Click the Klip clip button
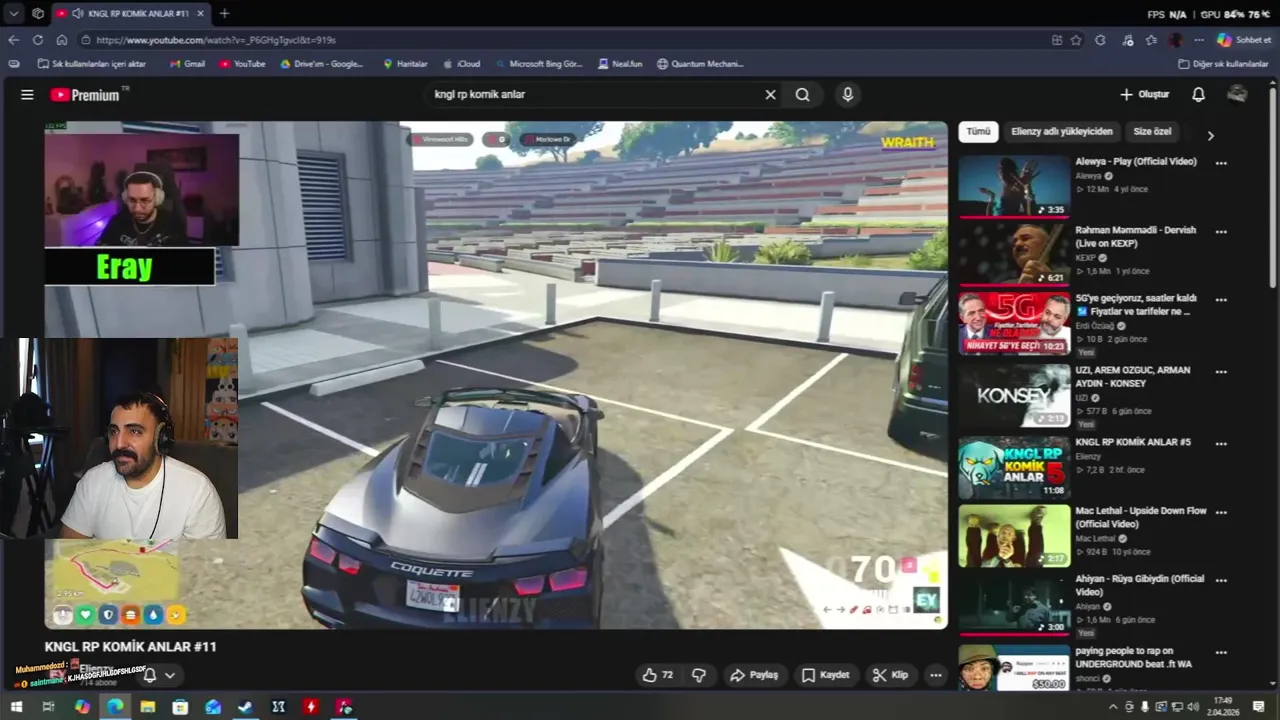 (890, 675)
